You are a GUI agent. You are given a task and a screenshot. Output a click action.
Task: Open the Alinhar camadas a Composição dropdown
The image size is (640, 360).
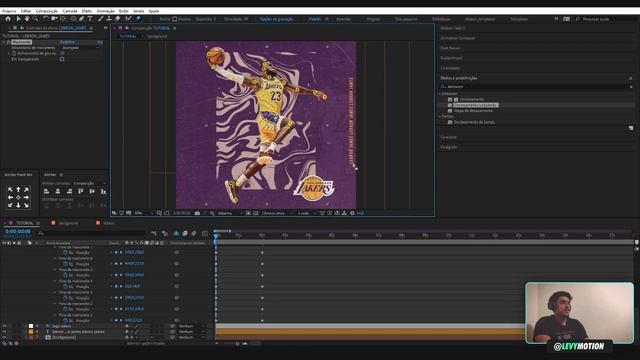[x=90, y=183]
